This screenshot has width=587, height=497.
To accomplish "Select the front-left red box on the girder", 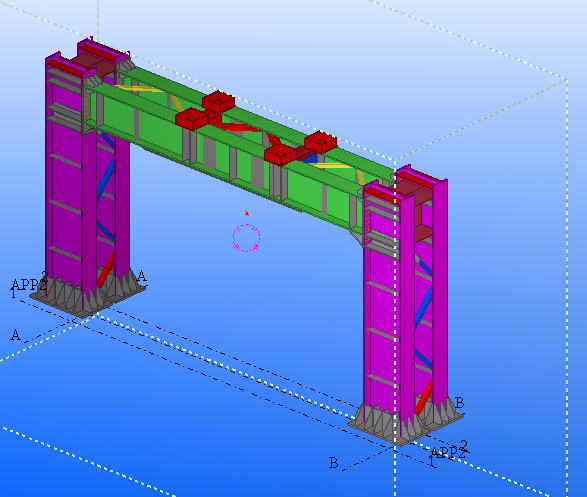I will coord(191,119).
